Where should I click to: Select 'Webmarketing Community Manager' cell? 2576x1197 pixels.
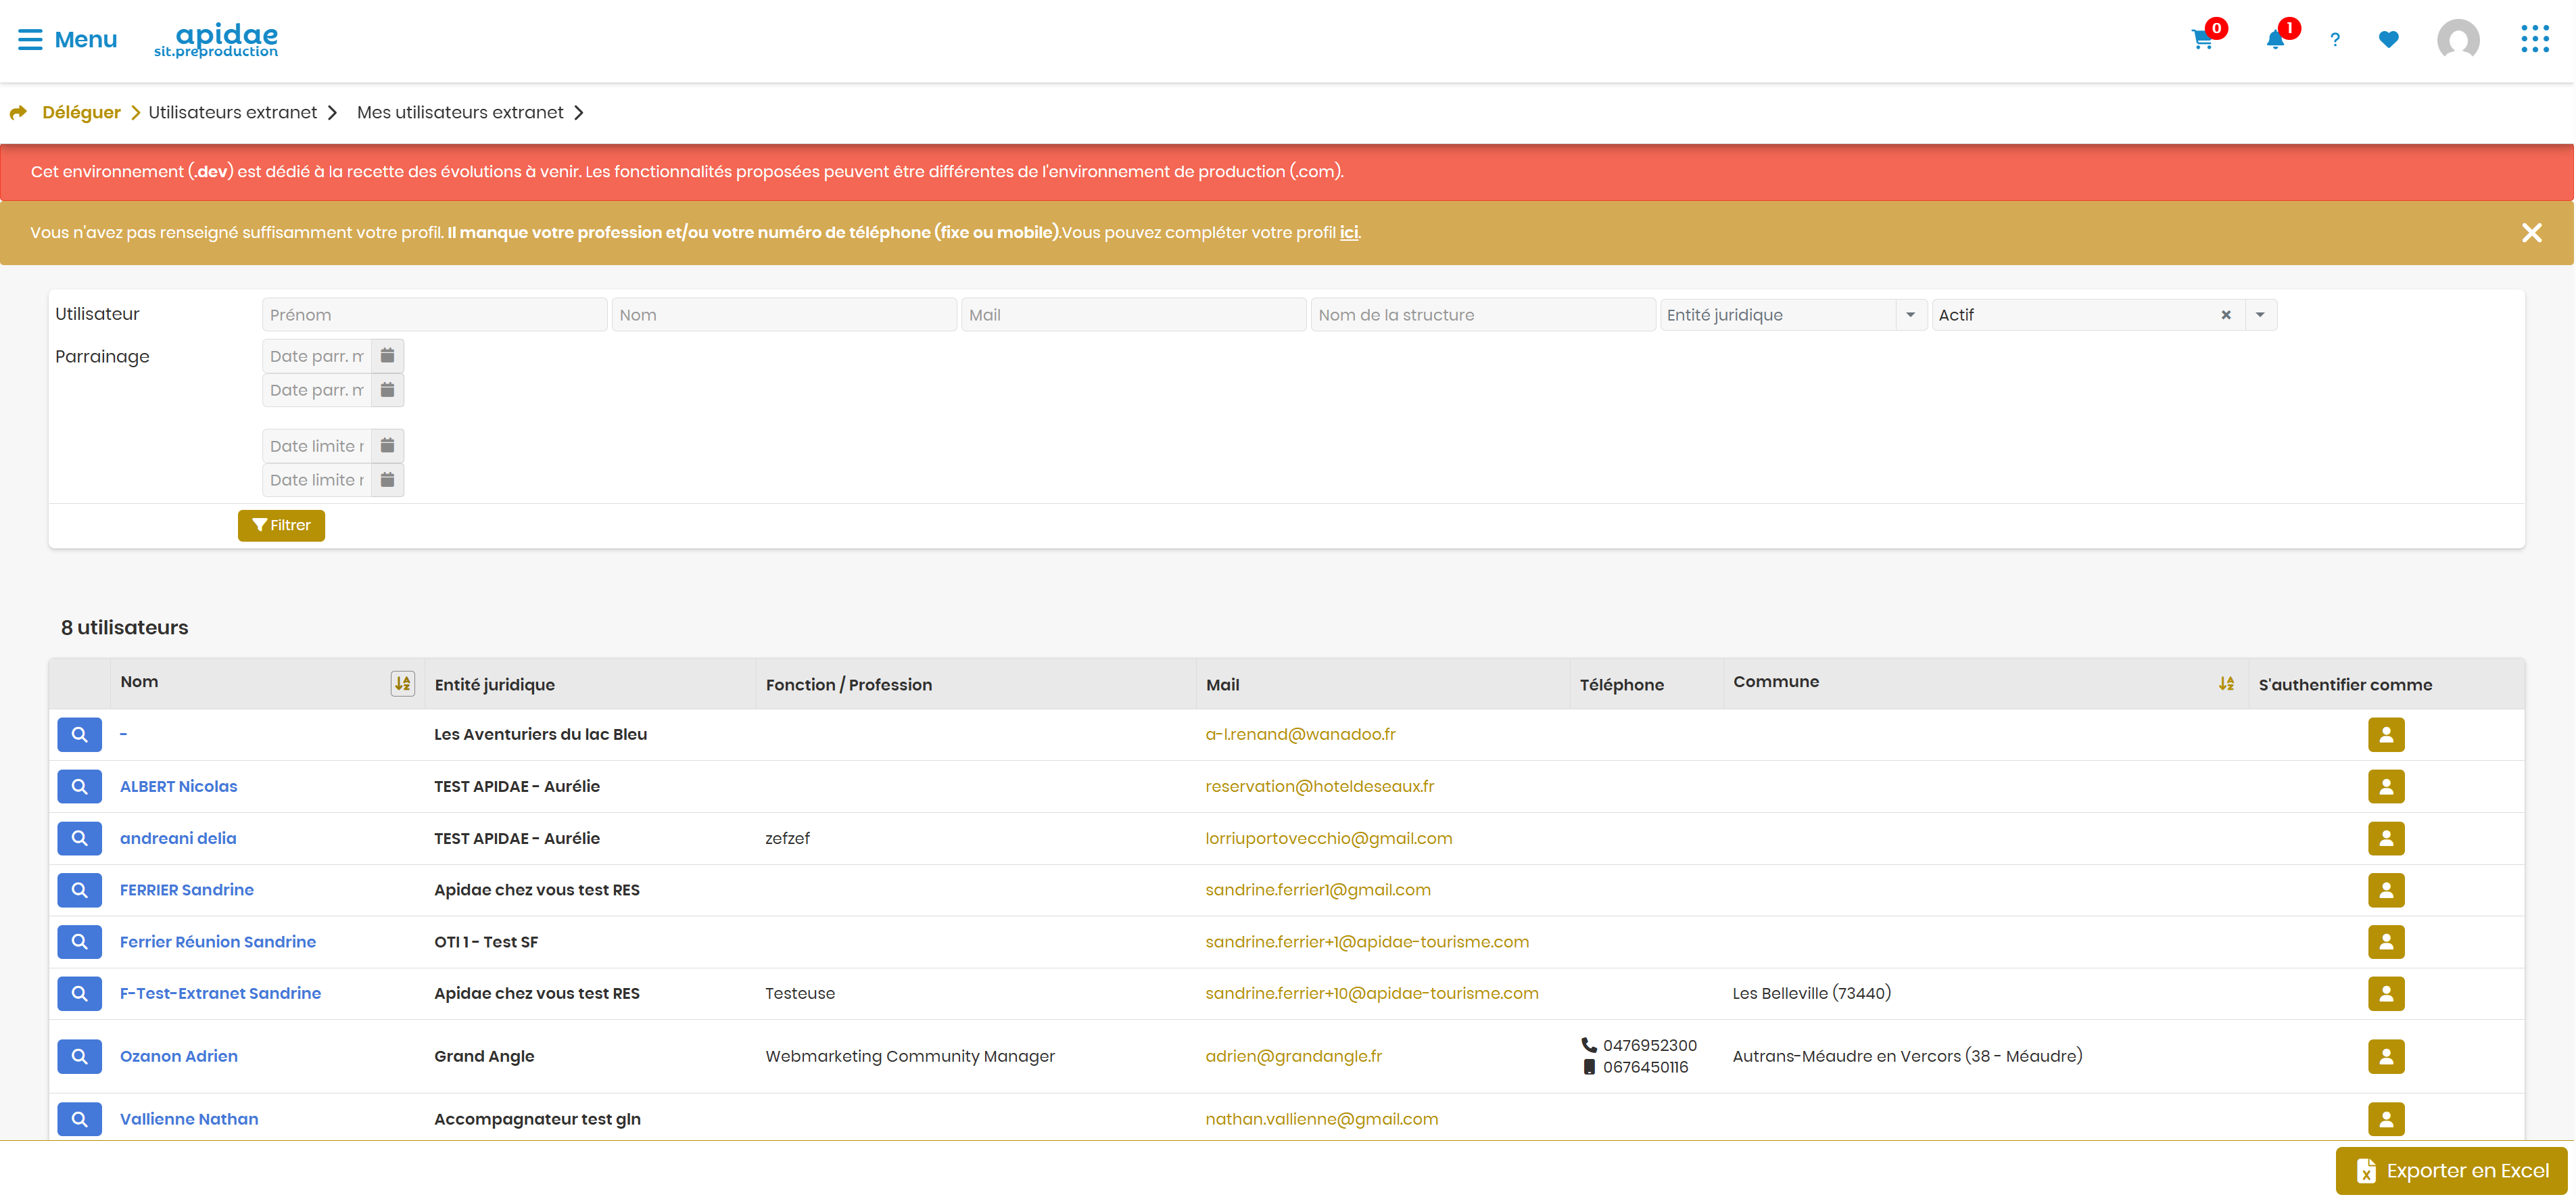[910, 1057]
